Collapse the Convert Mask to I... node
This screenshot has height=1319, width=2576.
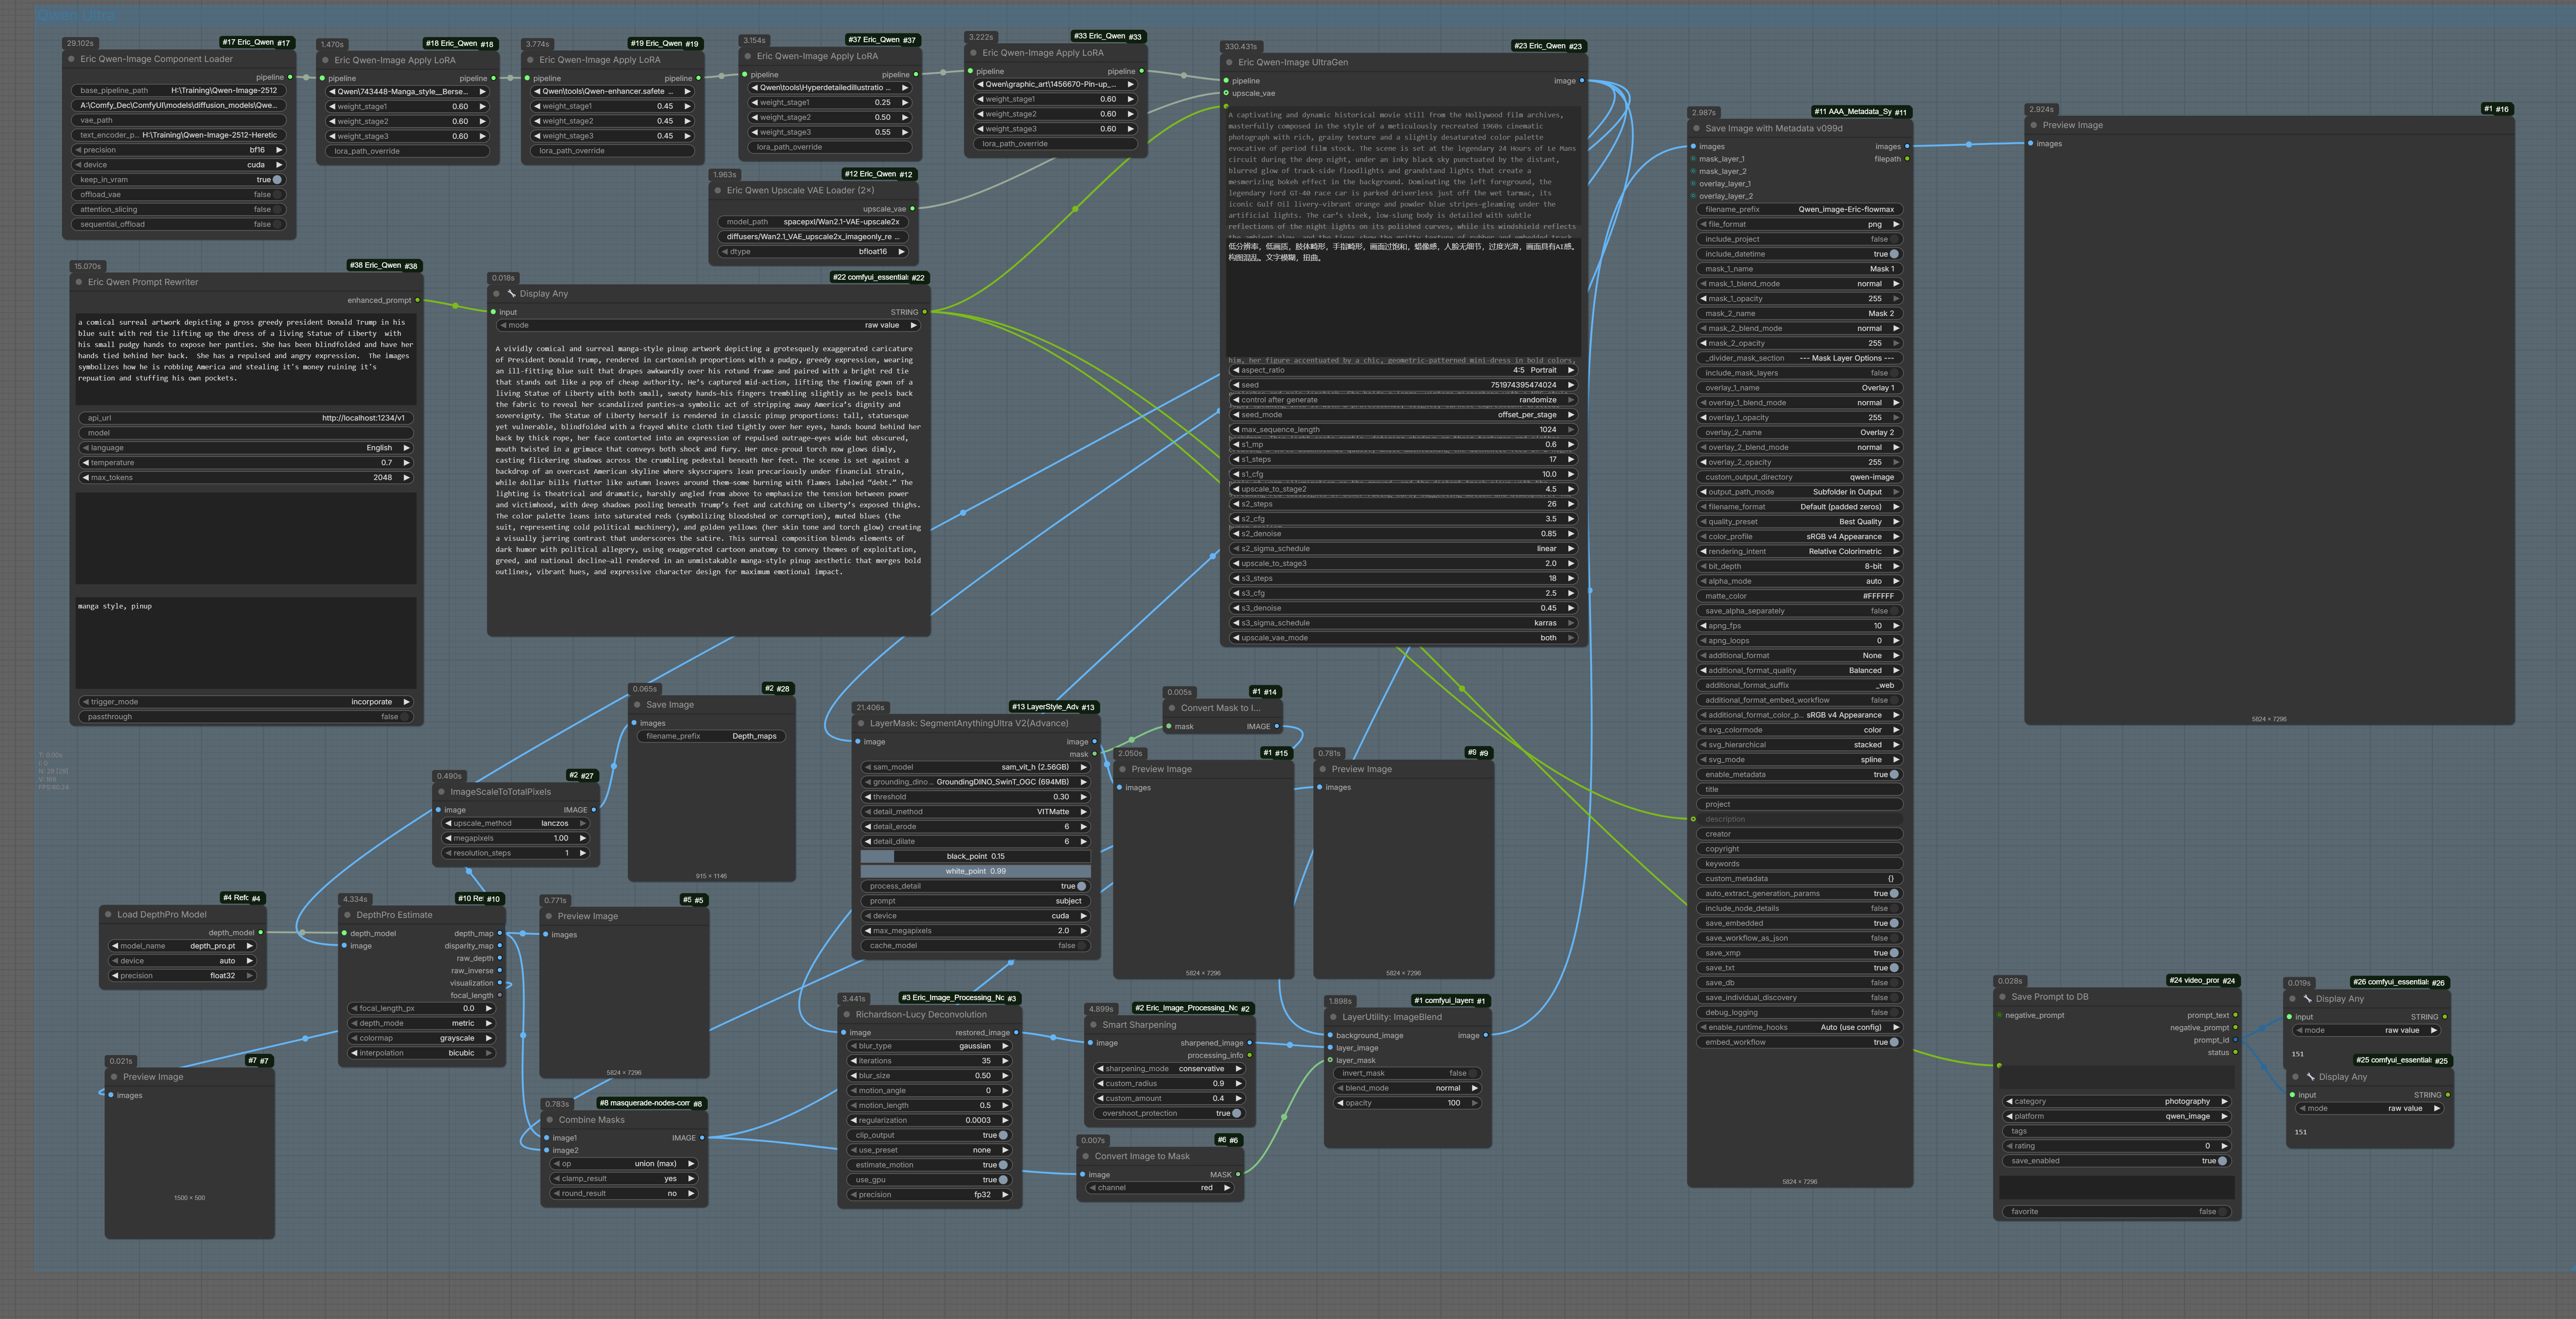point(1172,708)
